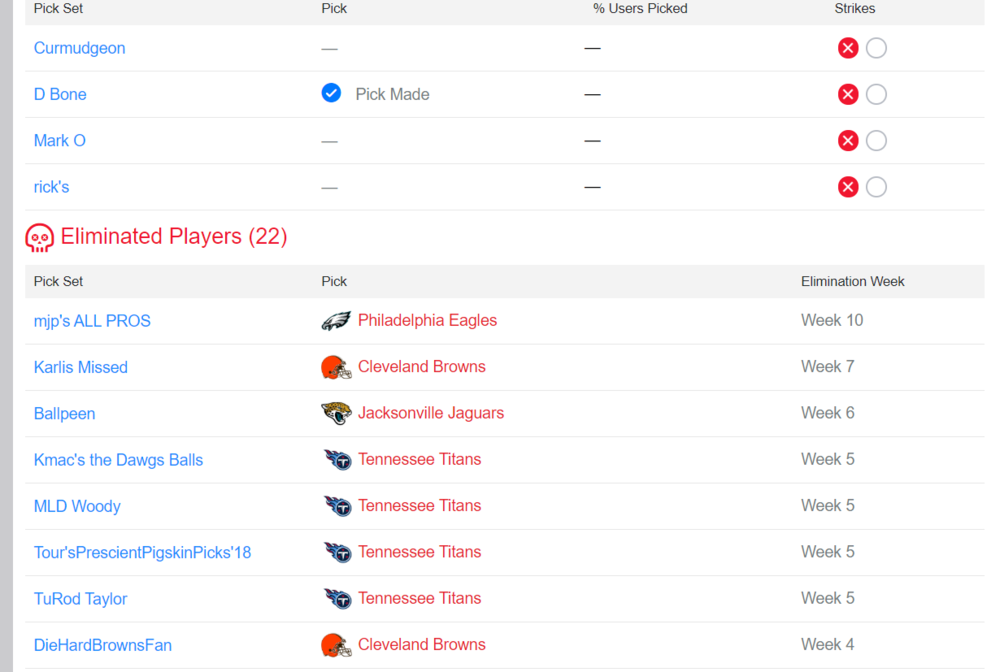This screenshot has height=672, width=1000.
Task: Open the TuRod Taylor pick set
Action: [x=80, y=599]
